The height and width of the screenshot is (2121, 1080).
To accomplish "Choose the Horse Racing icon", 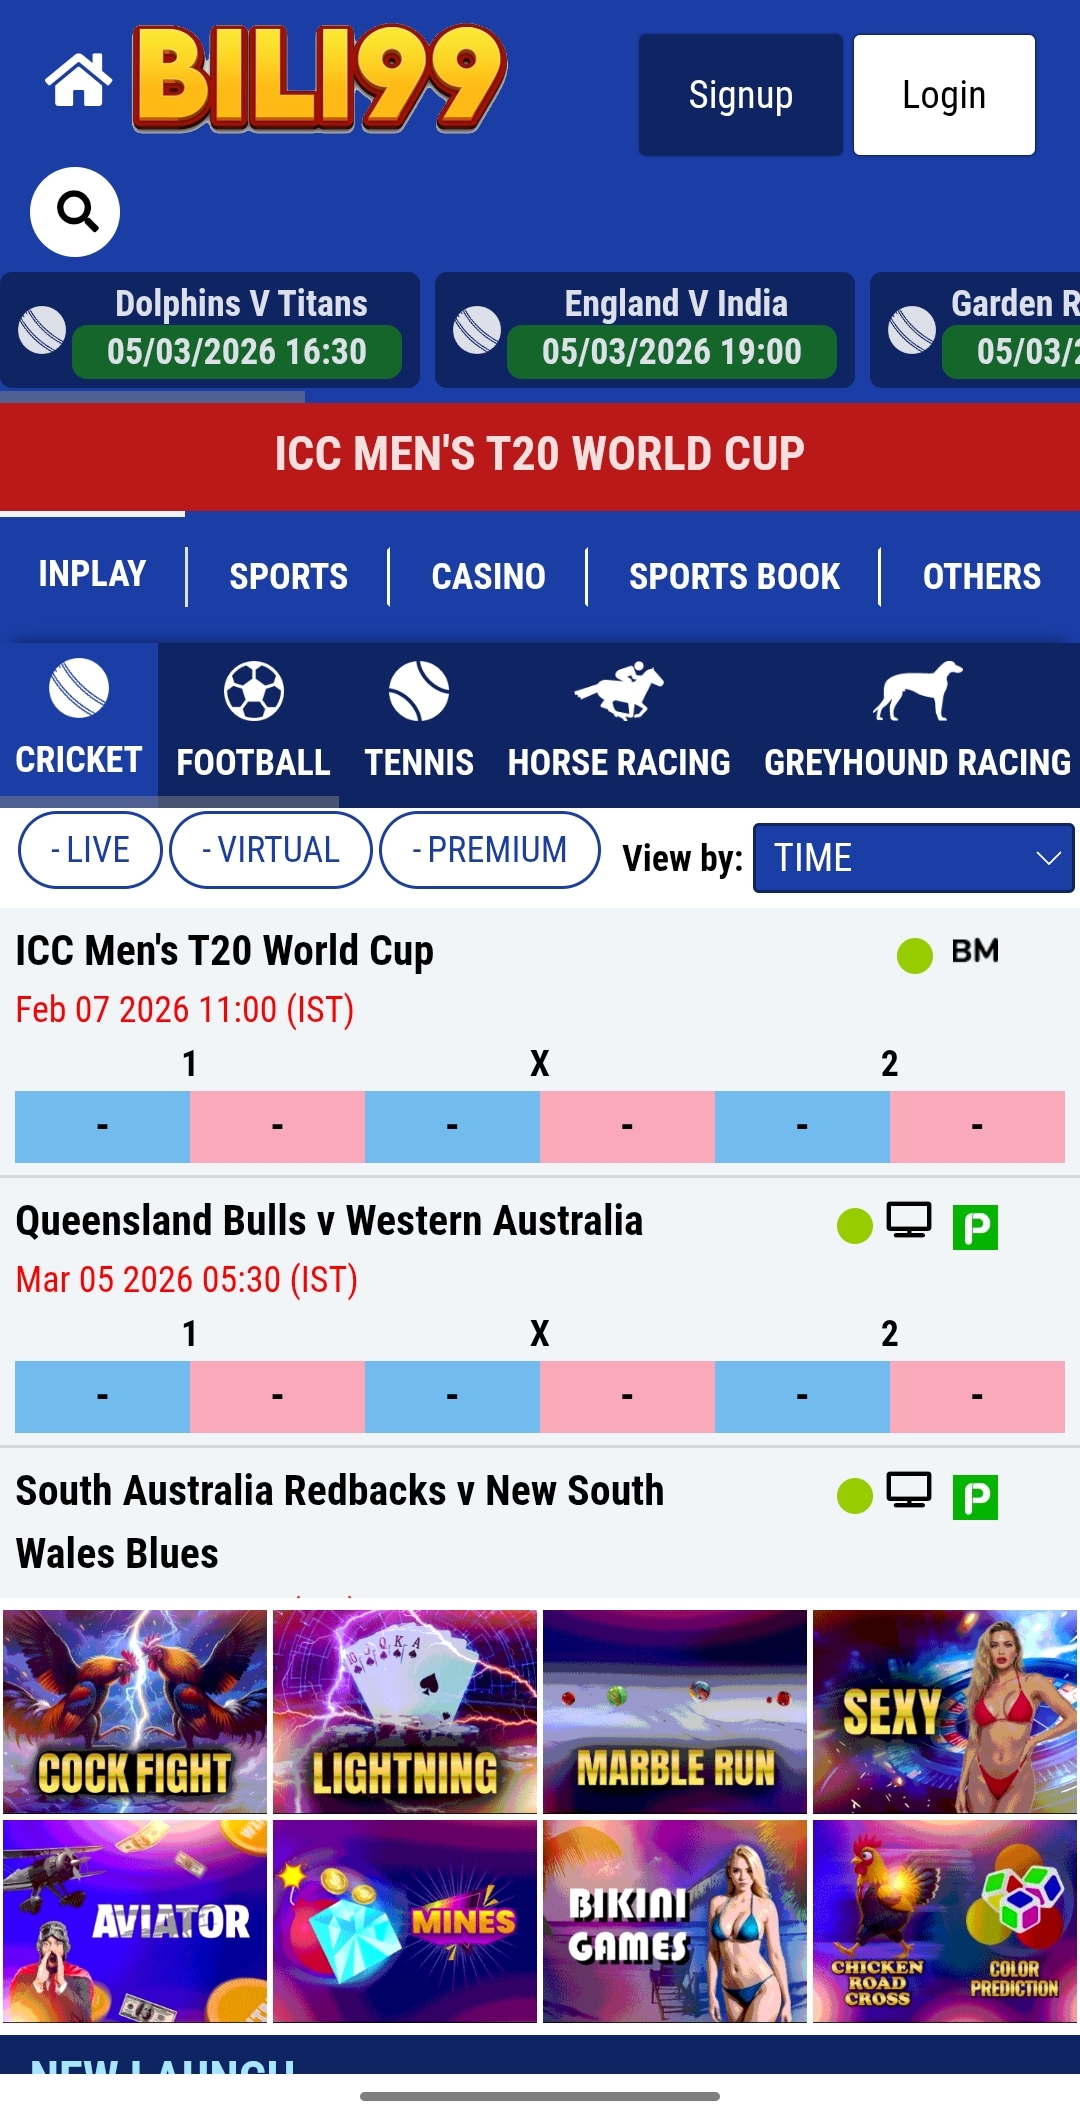I will 619,691.
